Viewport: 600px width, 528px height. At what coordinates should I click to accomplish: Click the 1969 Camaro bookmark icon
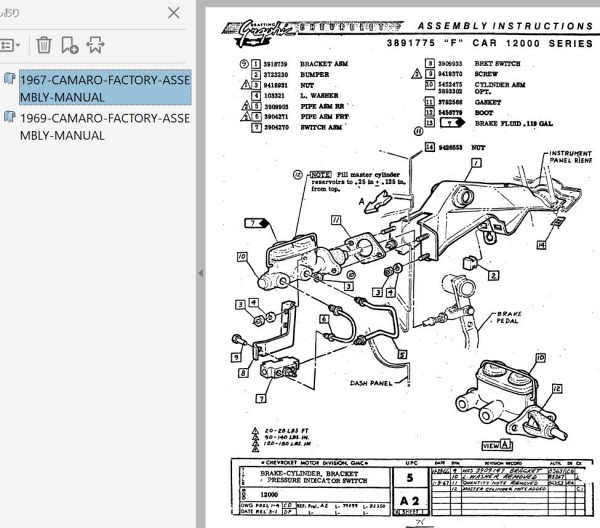point(10,117)
